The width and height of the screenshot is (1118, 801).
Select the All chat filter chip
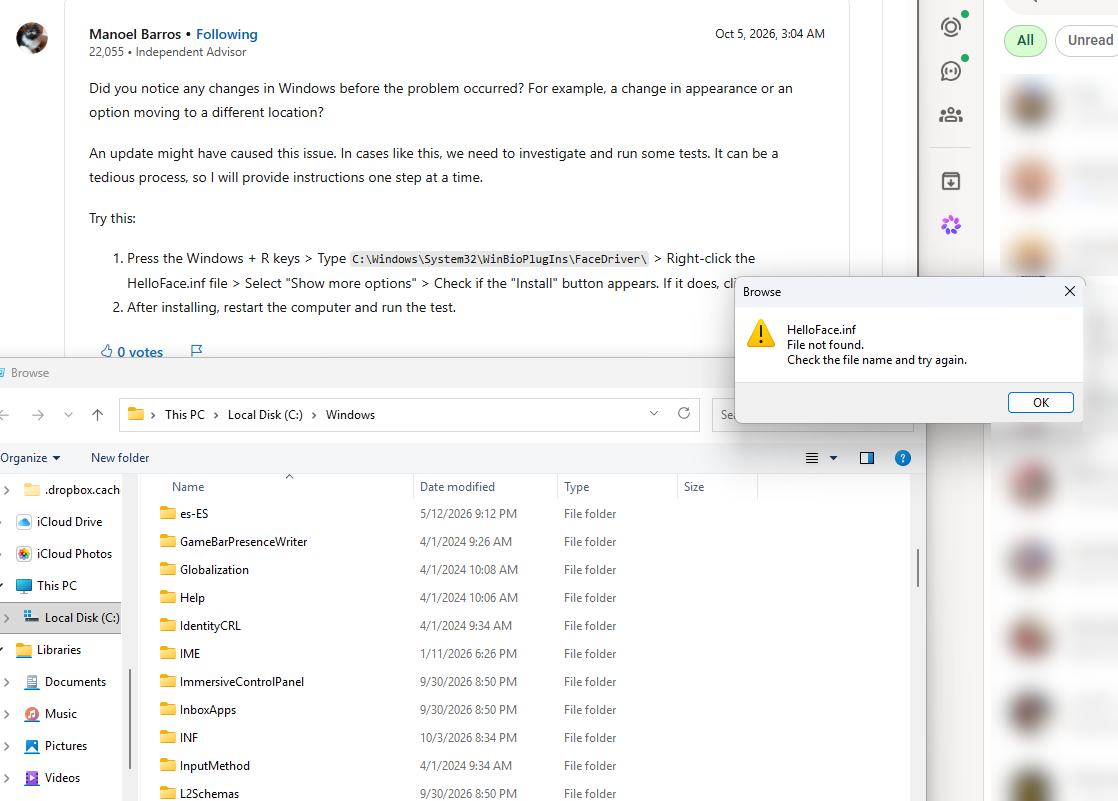point(1025,41)
